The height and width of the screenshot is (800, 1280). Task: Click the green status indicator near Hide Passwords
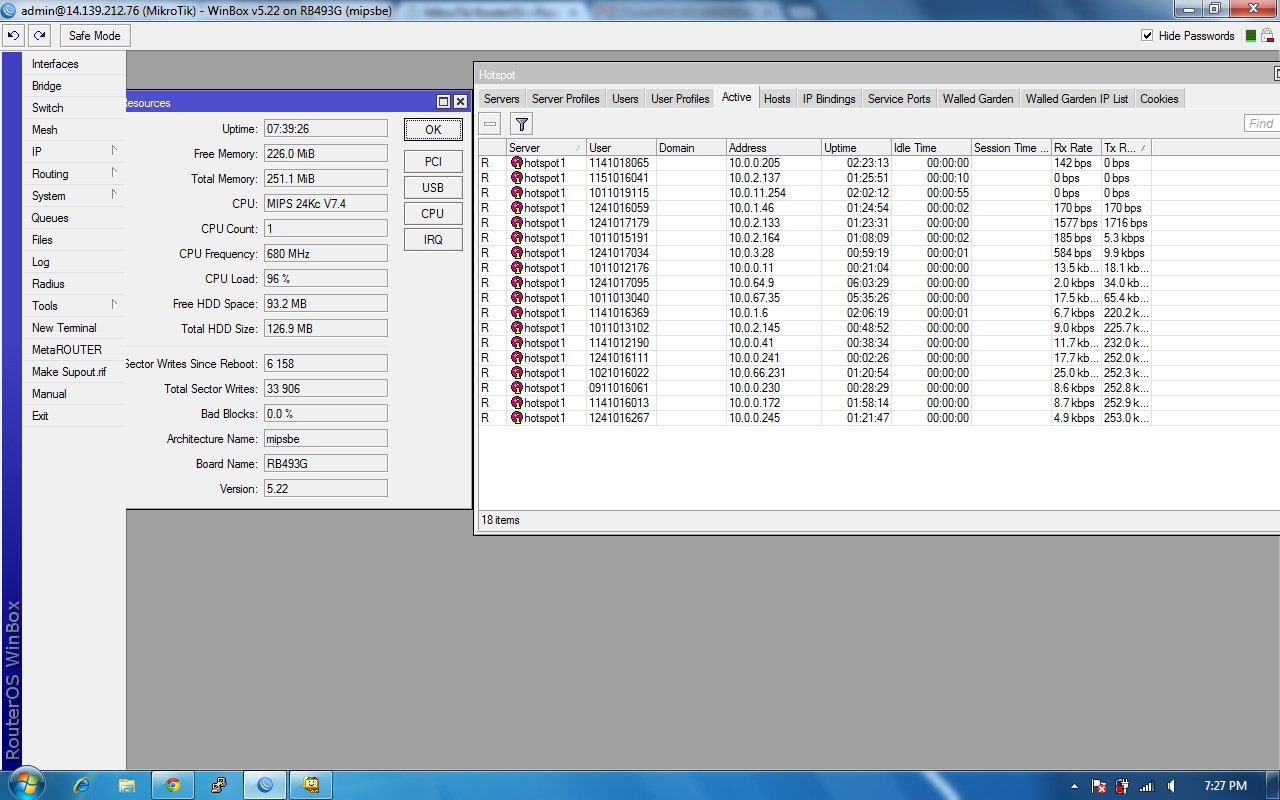[1251, 36]
